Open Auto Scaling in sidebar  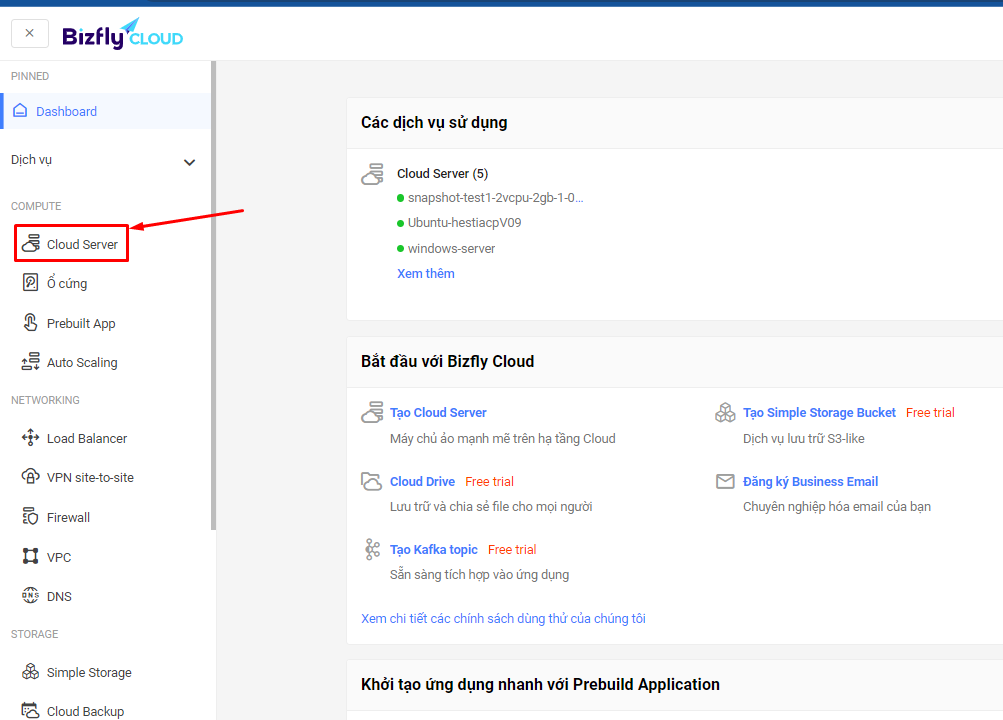[x=82, y=363]
